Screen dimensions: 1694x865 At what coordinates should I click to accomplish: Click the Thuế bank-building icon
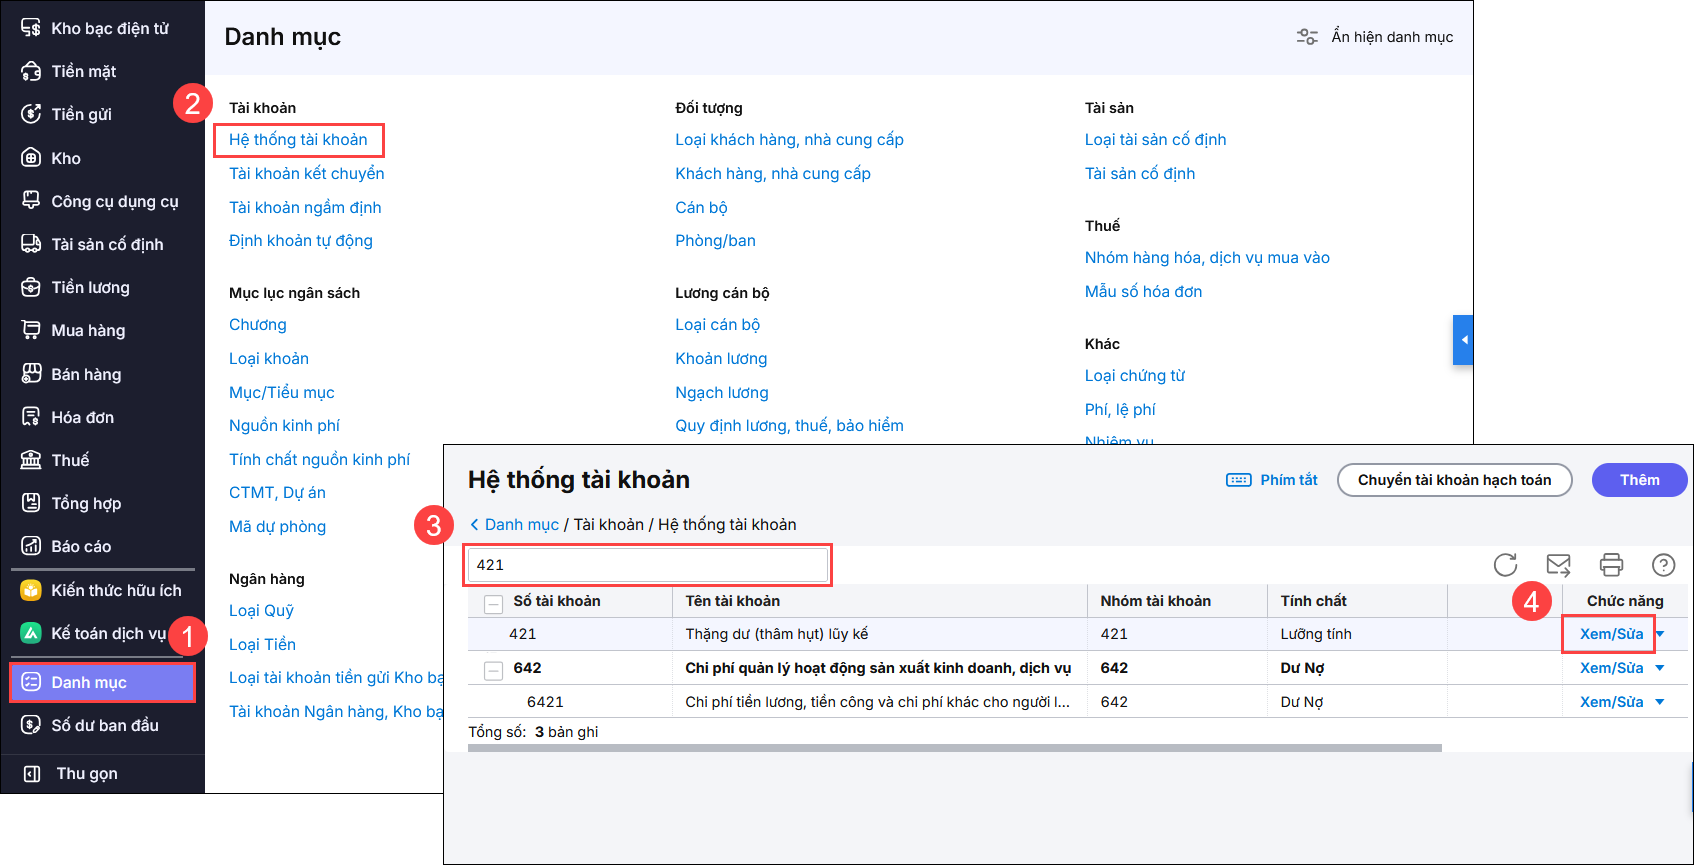pyautogui.click(x=31, y=460)
